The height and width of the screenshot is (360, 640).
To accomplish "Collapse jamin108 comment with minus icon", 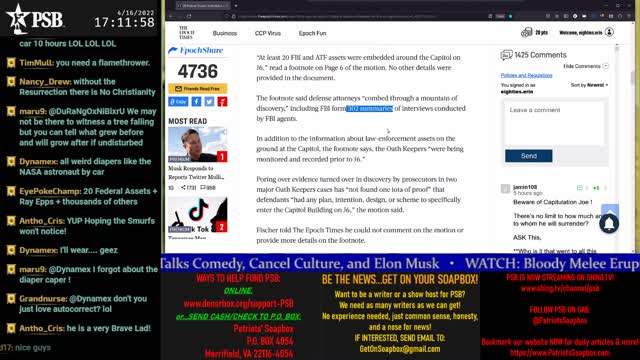I will point(580,188).
